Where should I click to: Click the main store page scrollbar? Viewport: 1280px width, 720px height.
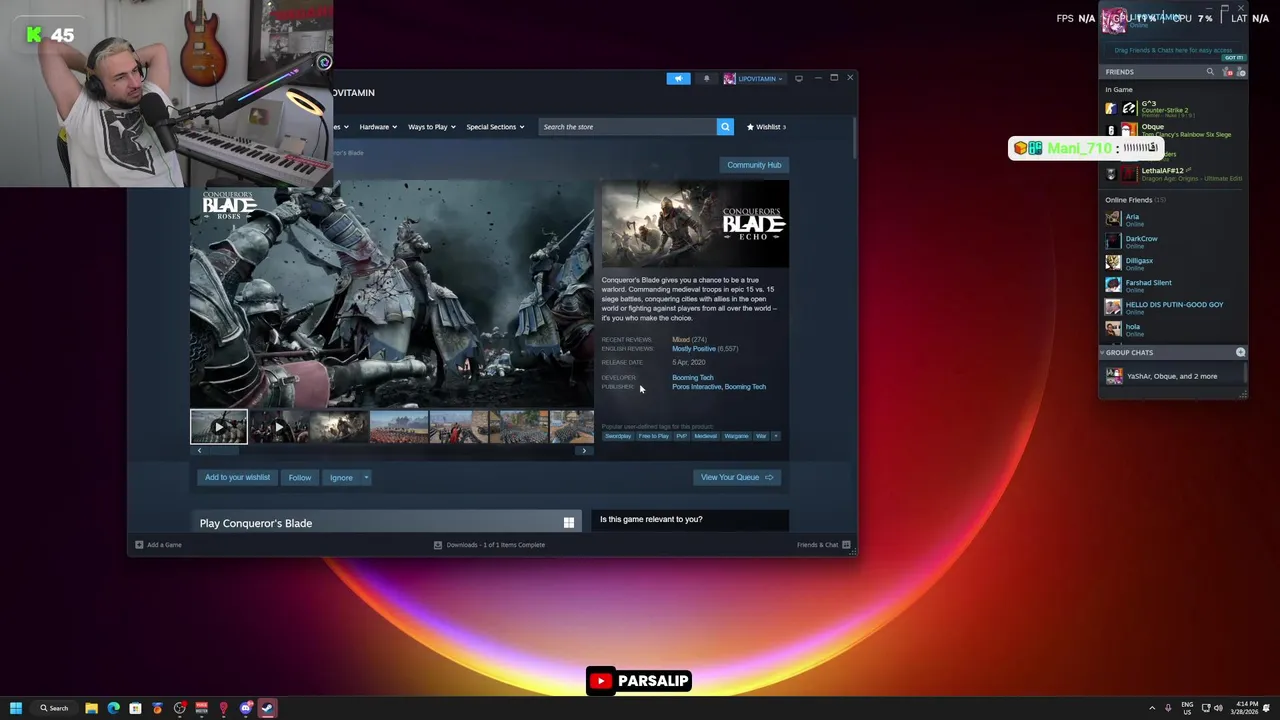(855, 138)
